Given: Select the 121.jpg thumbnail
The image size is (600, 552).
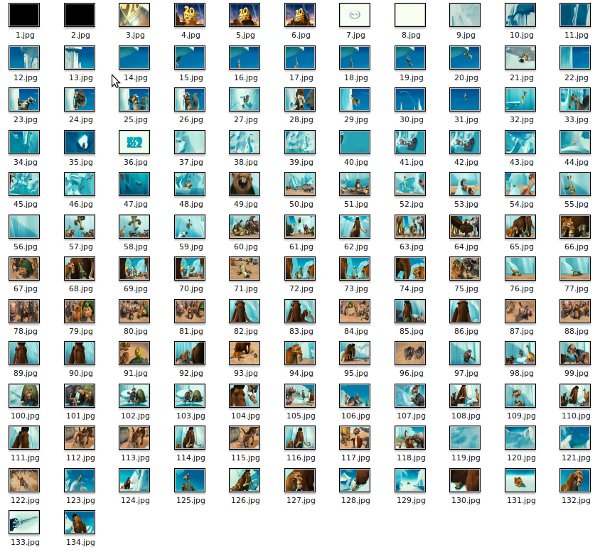Looking at the screenshot, I should point(575,438).
